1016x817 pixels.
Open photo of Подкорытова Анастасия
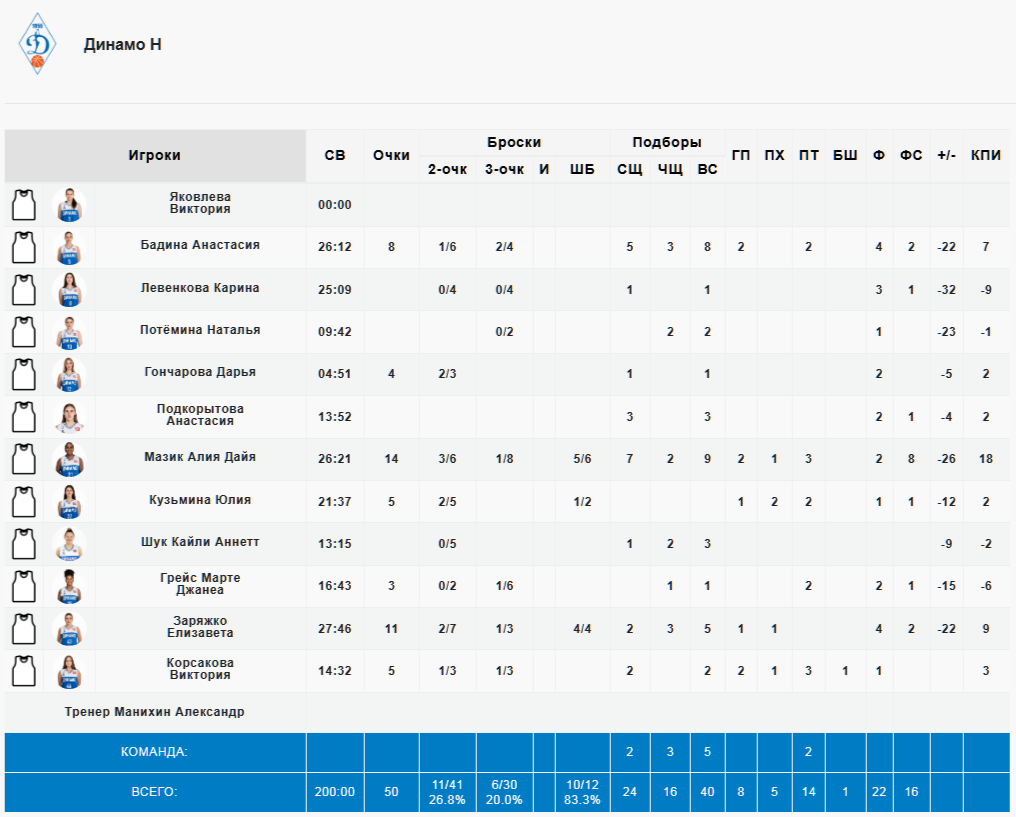click(69, 417)
